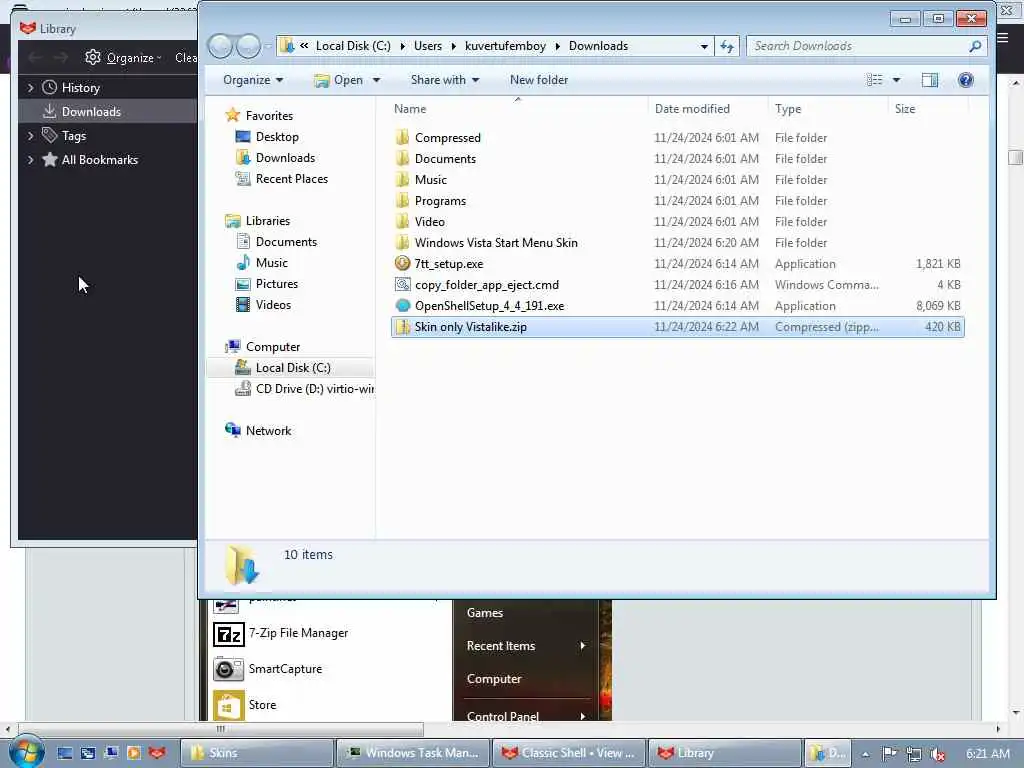Expand Control Panel submenu arrow
The width and height of the screenshot is (1024, 768).
coord(583,716)
